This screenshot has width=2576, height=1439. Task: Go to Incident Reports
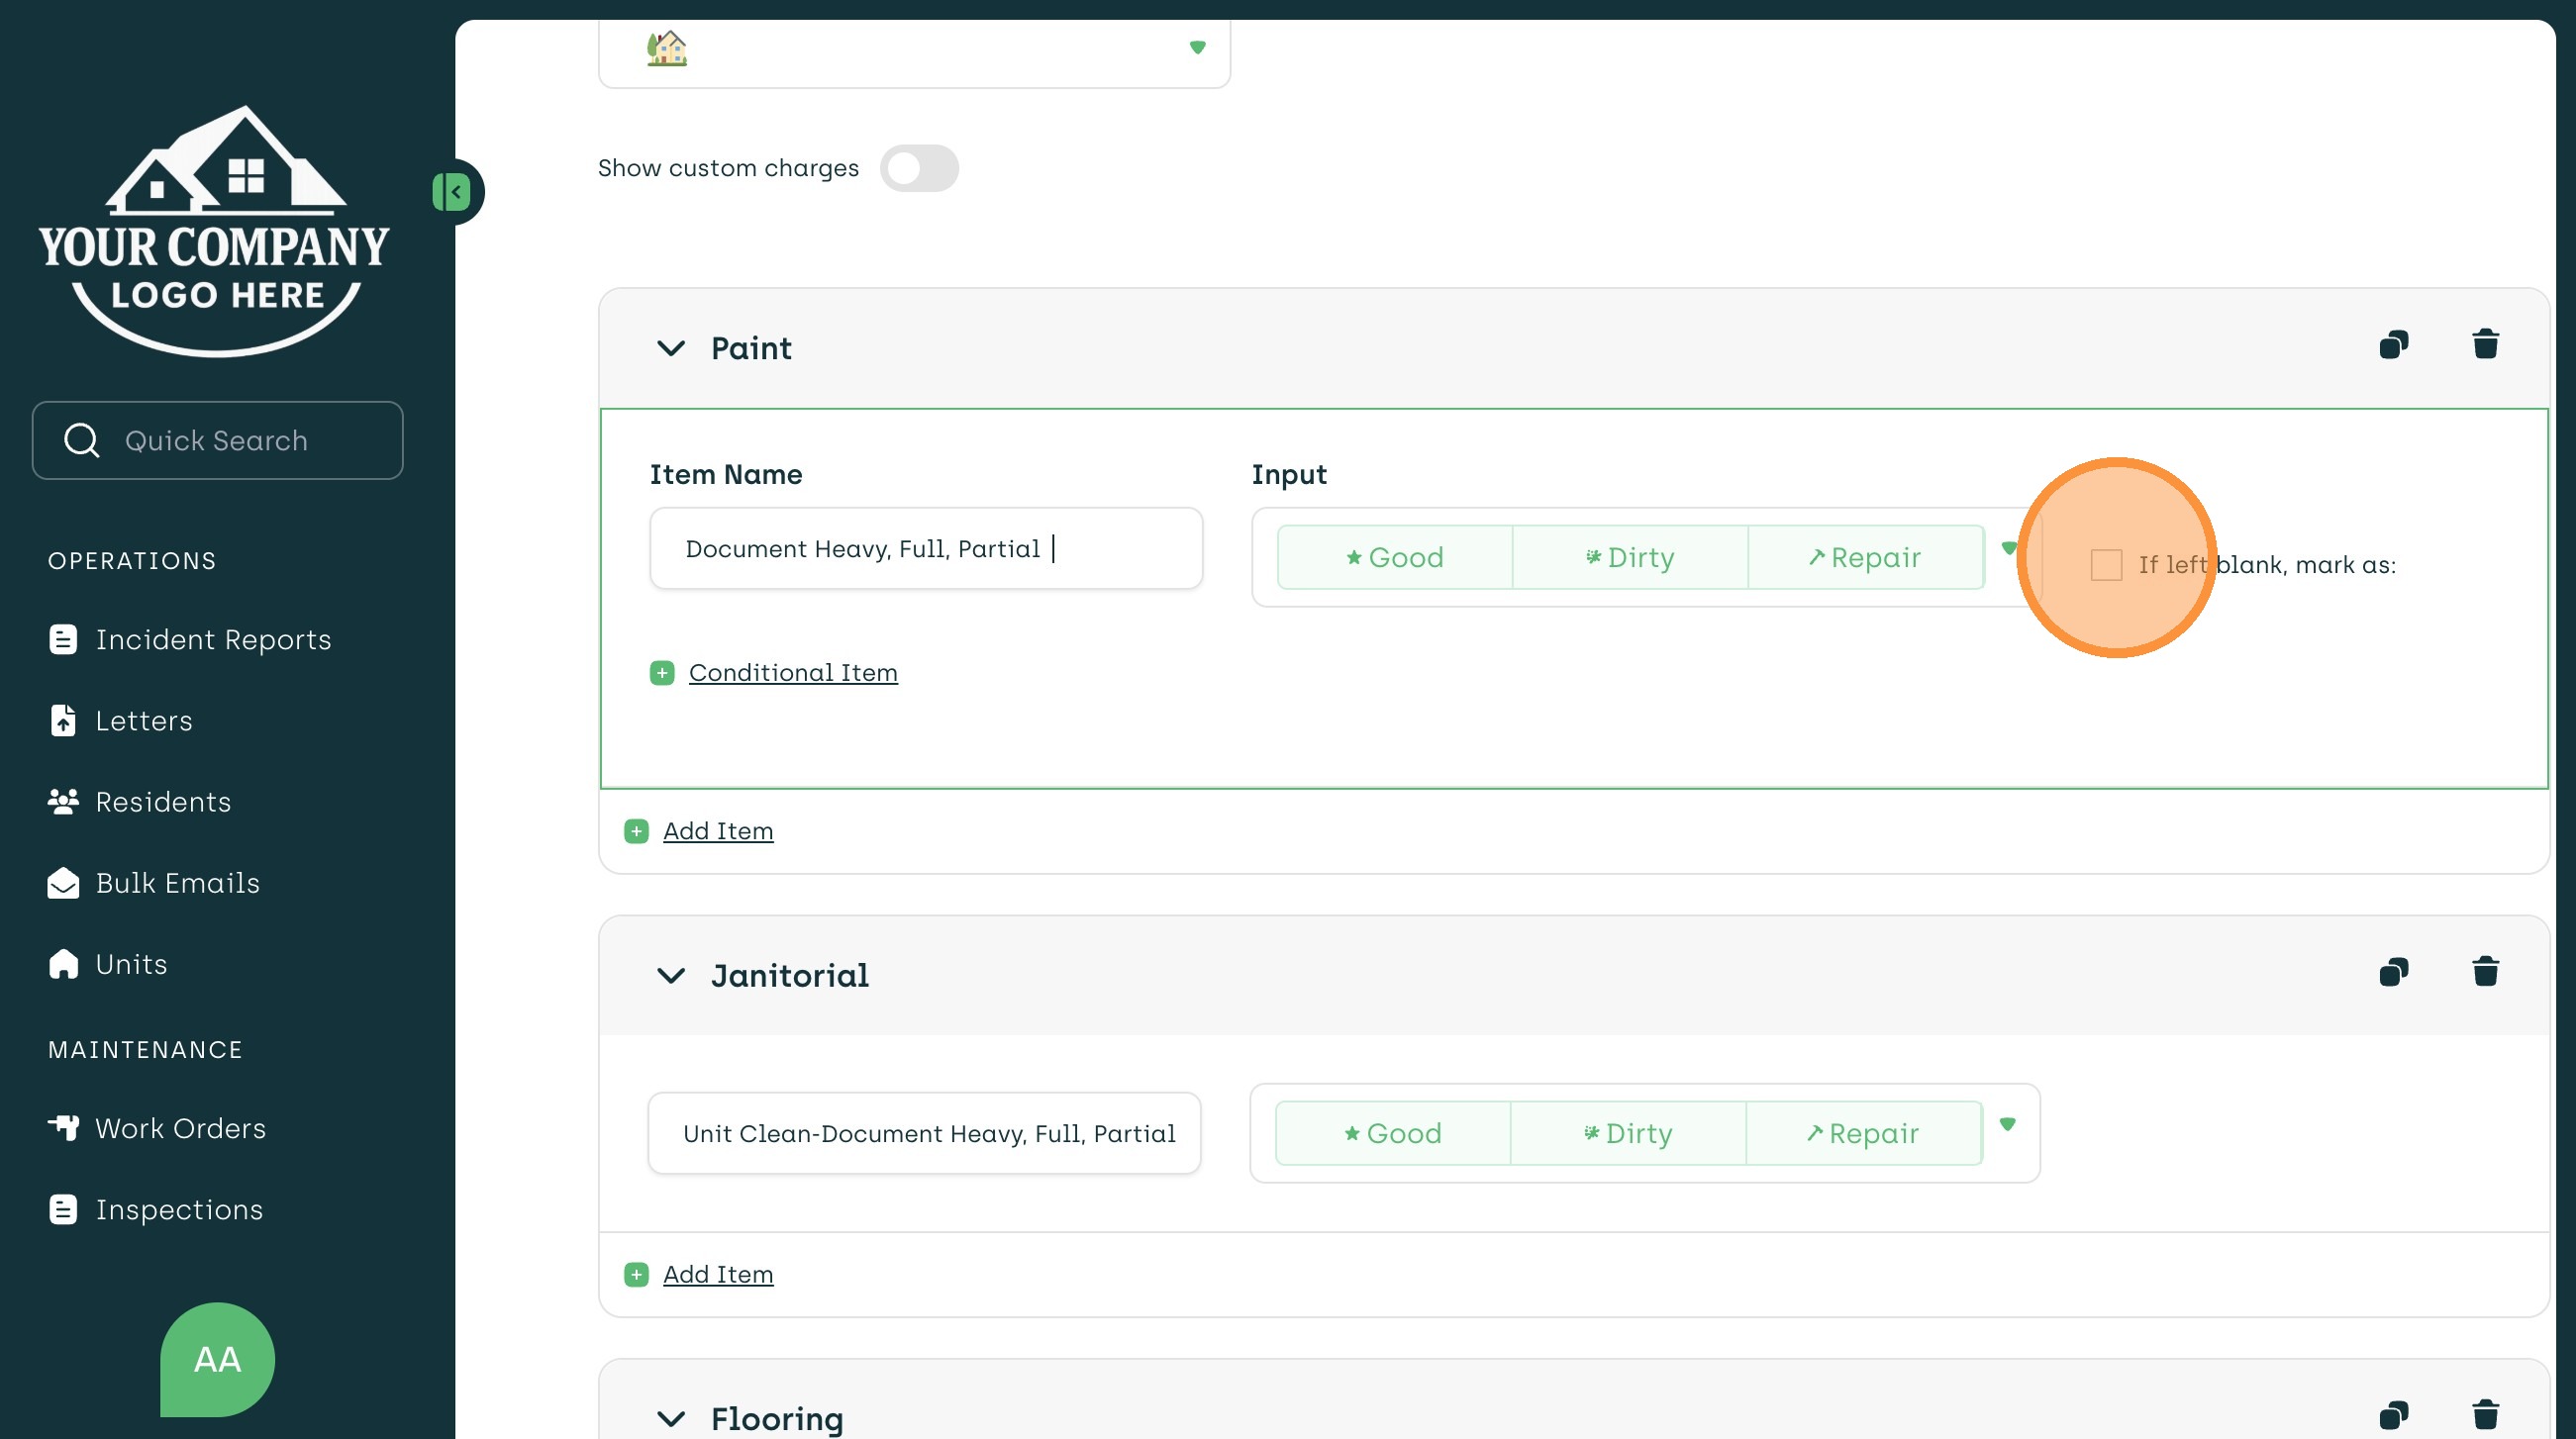[x=213, y=639]
